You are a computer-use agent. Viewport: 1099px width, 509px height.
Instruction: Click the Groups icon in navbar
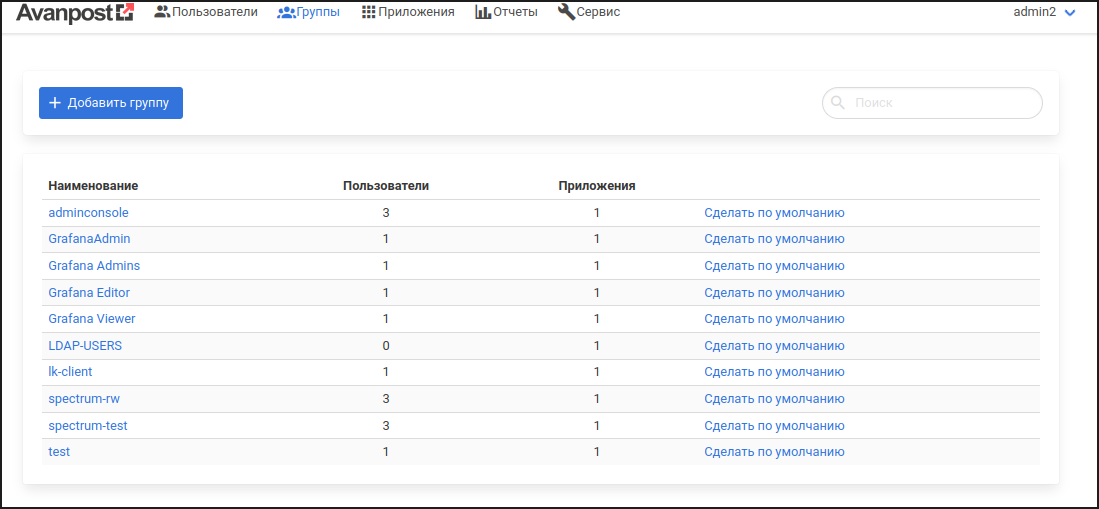(x=286, y=12)
